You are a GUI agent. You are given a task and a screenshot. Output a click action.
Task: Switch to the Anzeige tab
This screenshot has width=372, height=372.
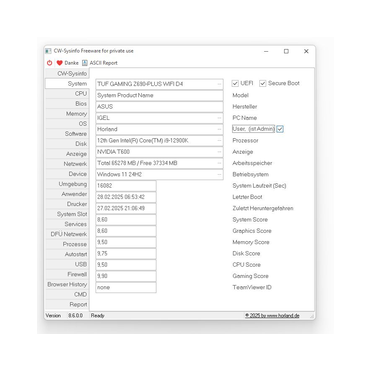pyautogui.click(x=67, y=154)
